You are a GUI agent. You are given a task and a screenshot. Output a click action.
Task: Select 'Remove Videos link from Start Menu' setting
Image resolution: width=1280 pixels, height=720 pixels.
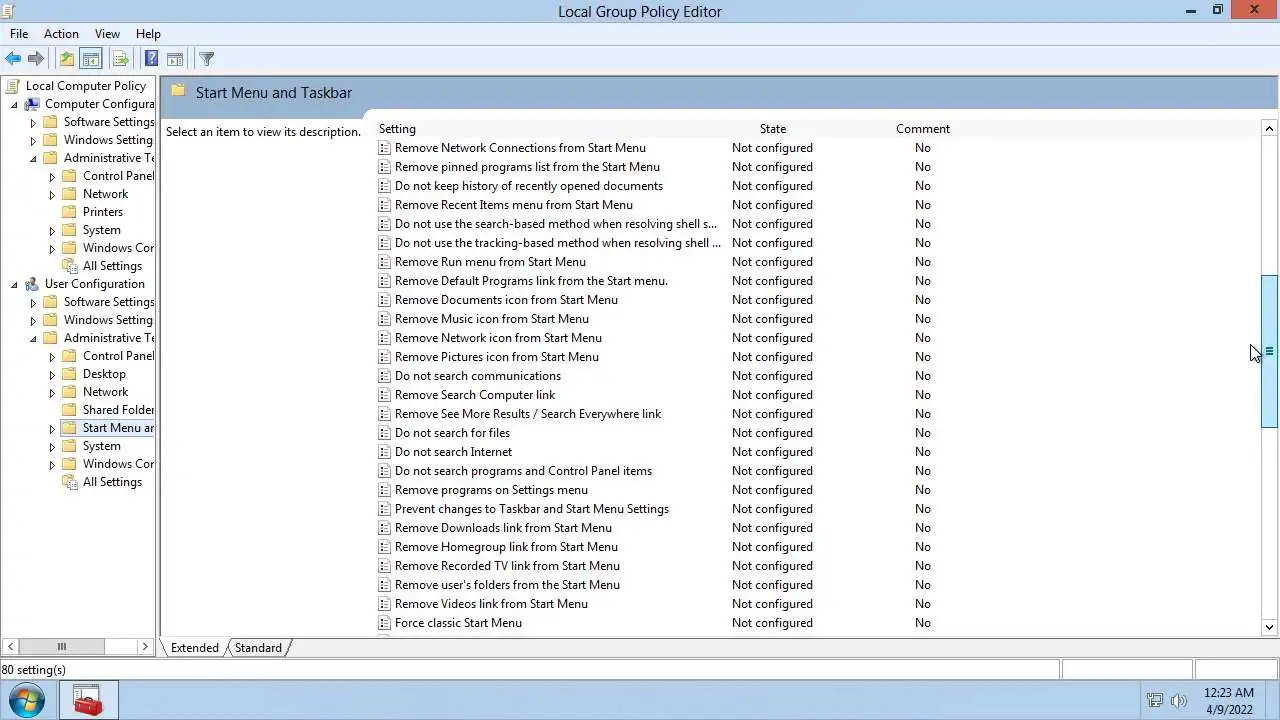pyautogui.click(x=491, y=604)
